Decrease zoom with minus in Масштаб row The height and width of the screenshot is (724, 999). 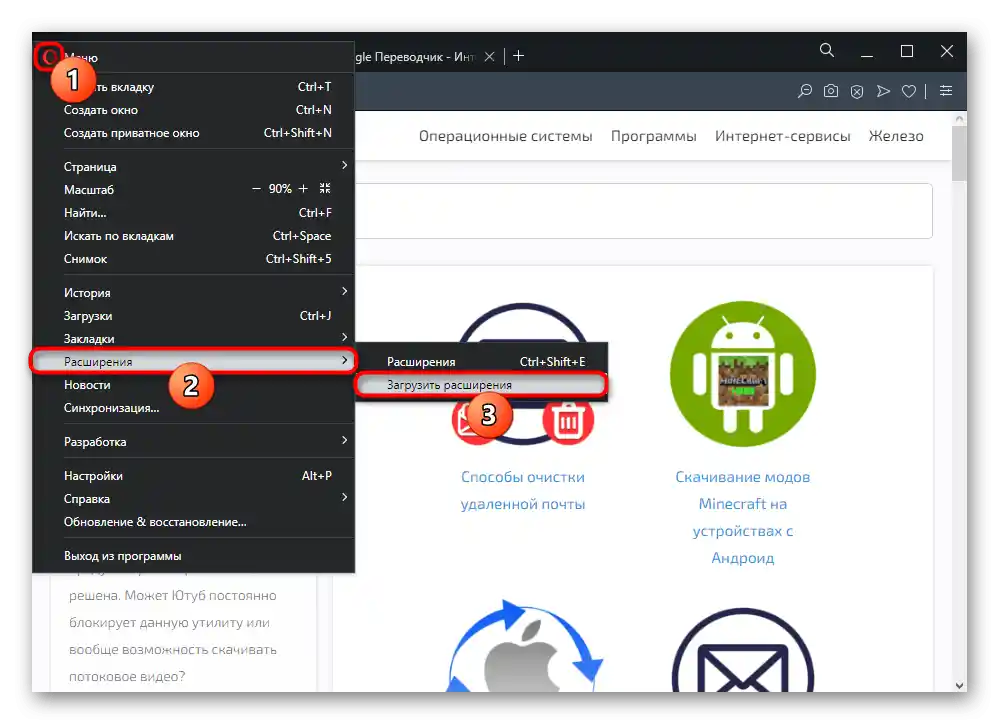point(256,189)
